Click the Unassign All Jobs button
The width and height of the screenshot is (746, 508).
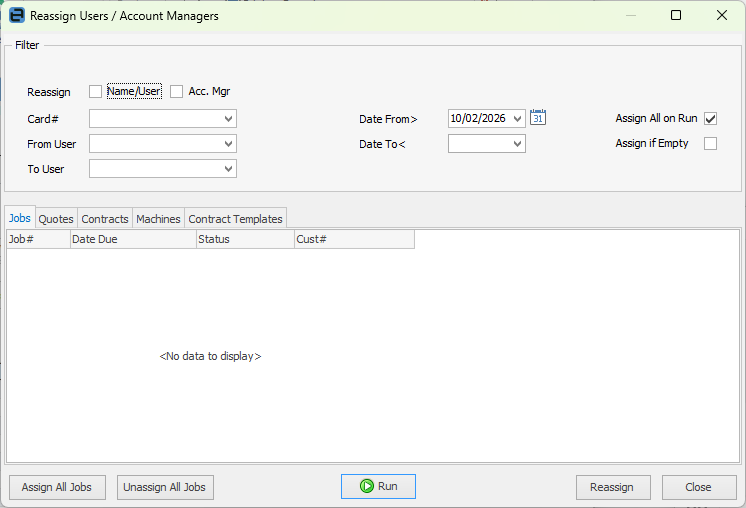point(165,487)
